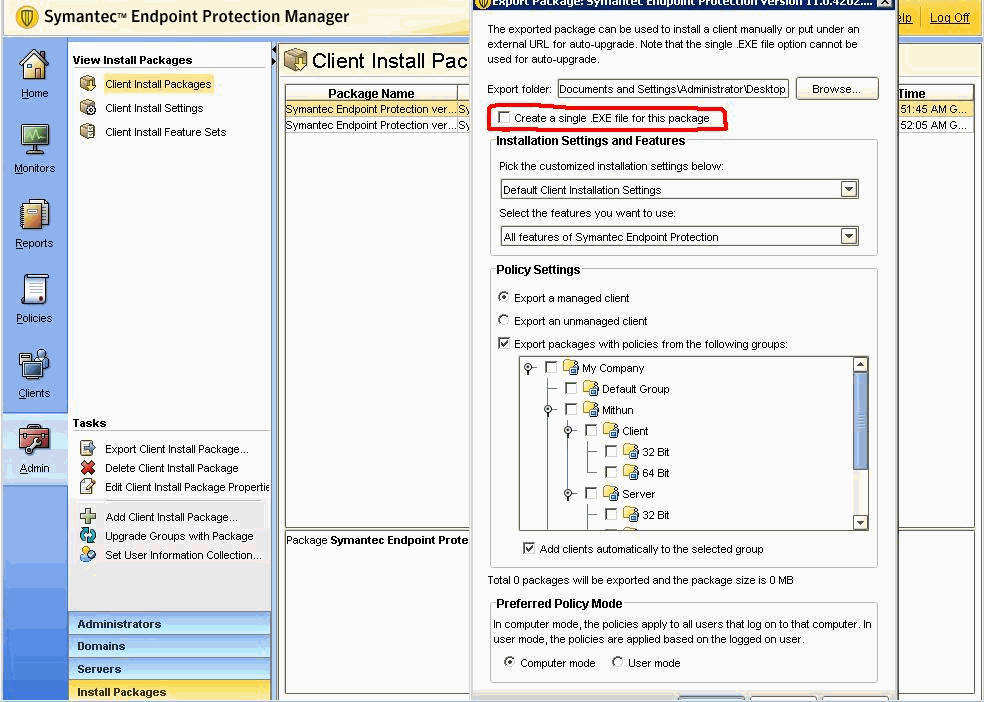This screenshot has height=702, width=984.
Task: Open the Install Packages admin tab
Action: (169, 691)
